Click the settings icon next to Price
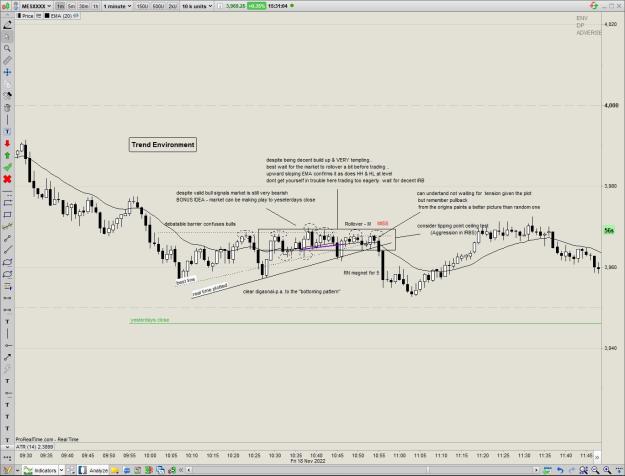The width and height of the screenshot is (625, 476). point(39,16)
